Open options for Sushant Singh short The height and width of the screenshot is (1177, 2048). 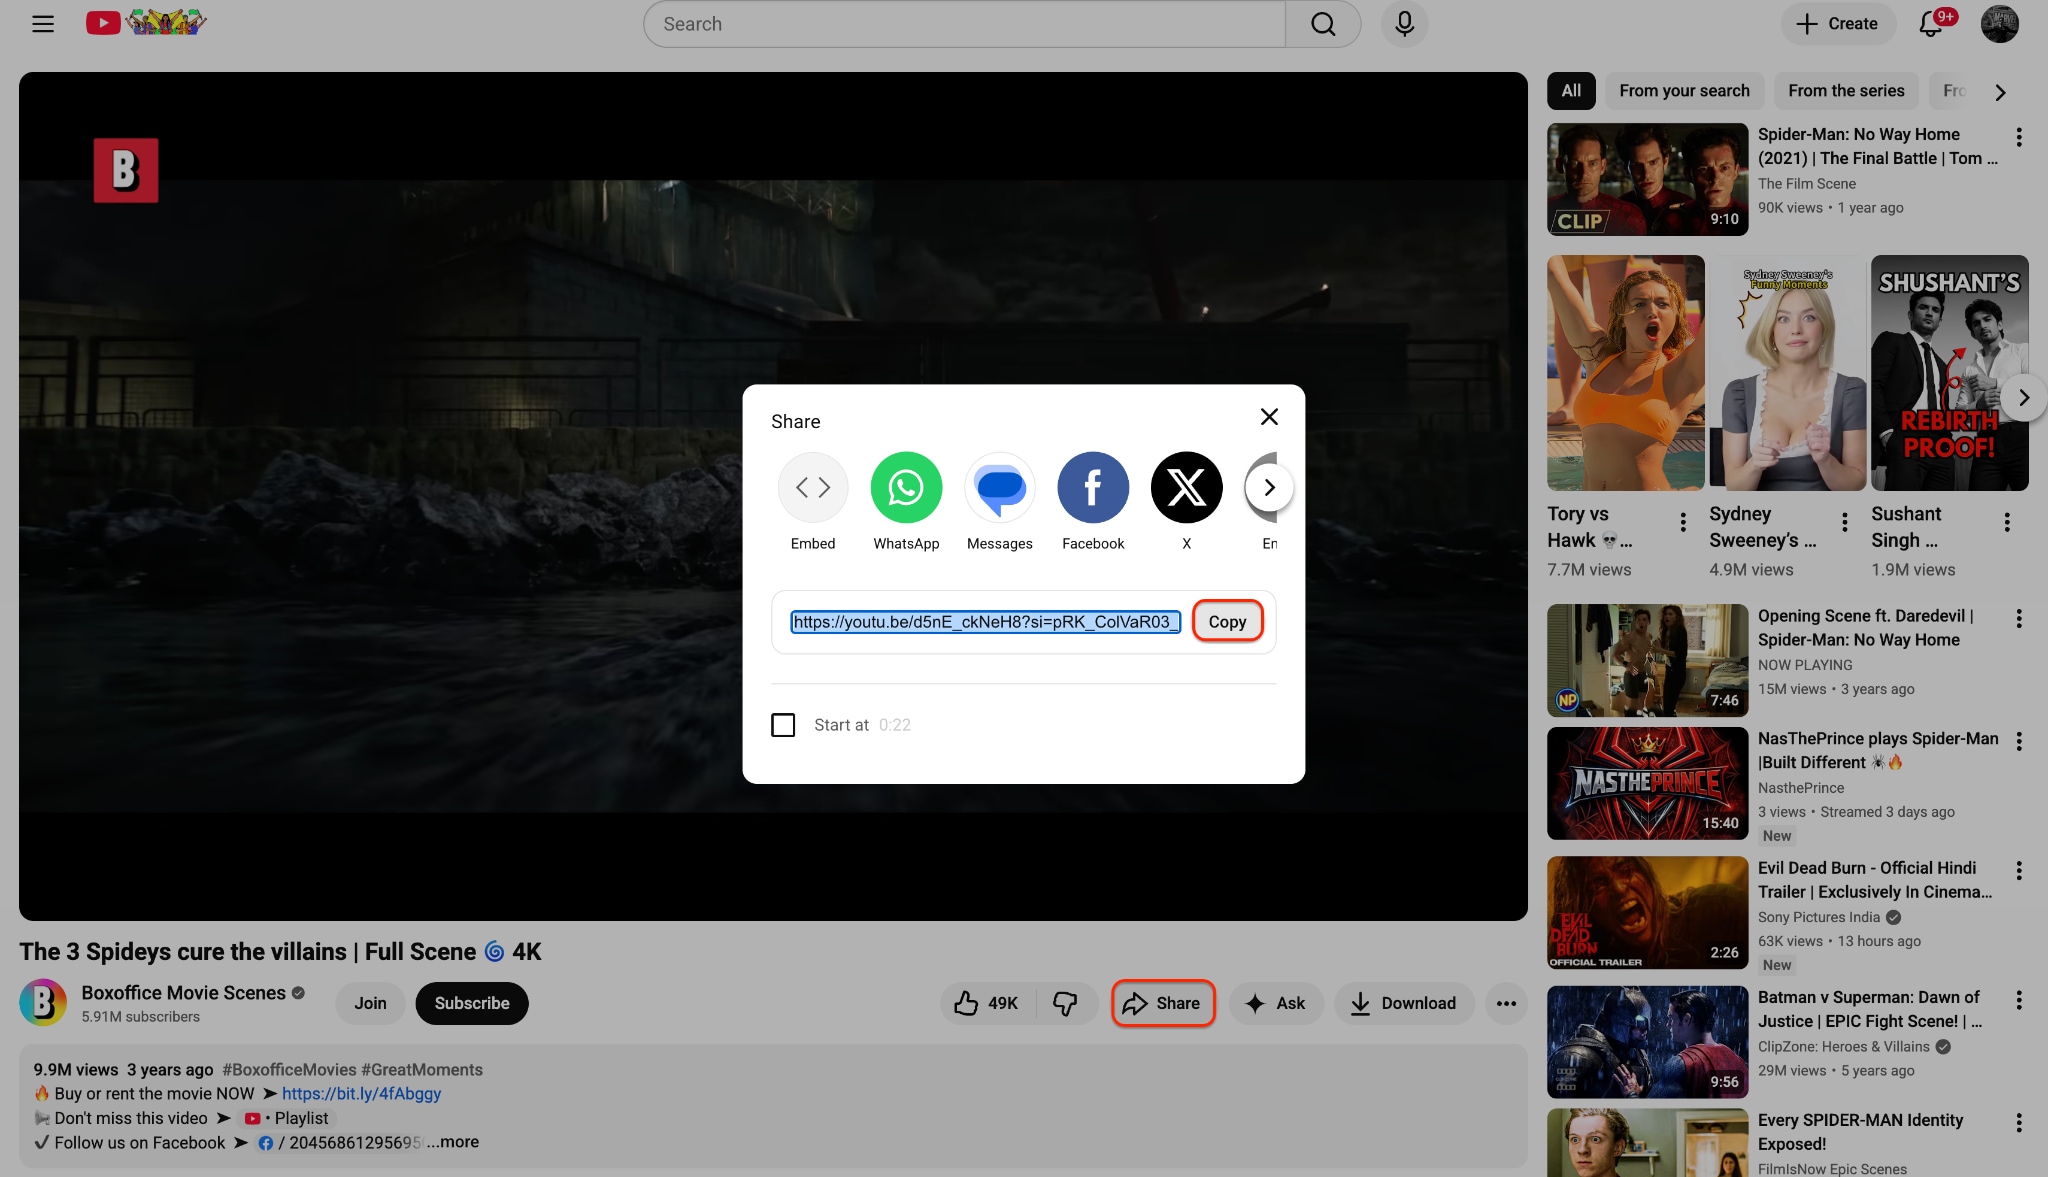[2007, 522]
